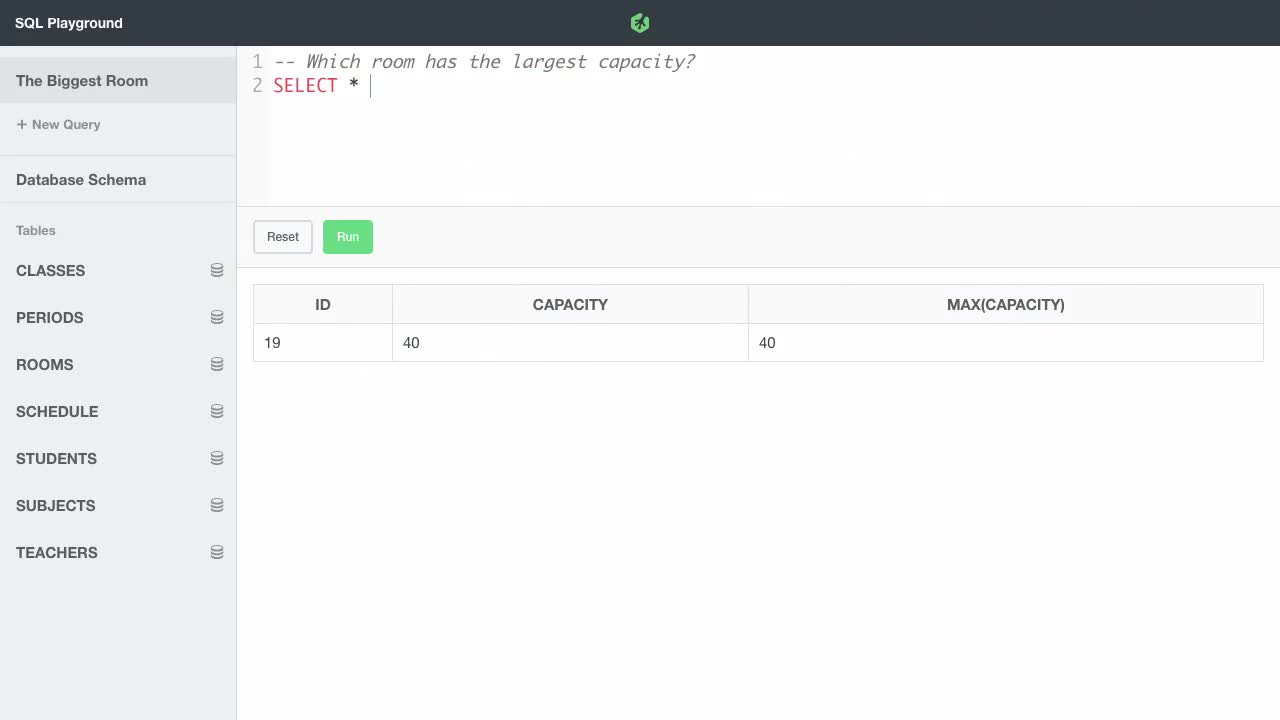Viewport: 1280px width, 720px height.
Task: Click the CAPACITY column header
Action: [x=570, y=304]
